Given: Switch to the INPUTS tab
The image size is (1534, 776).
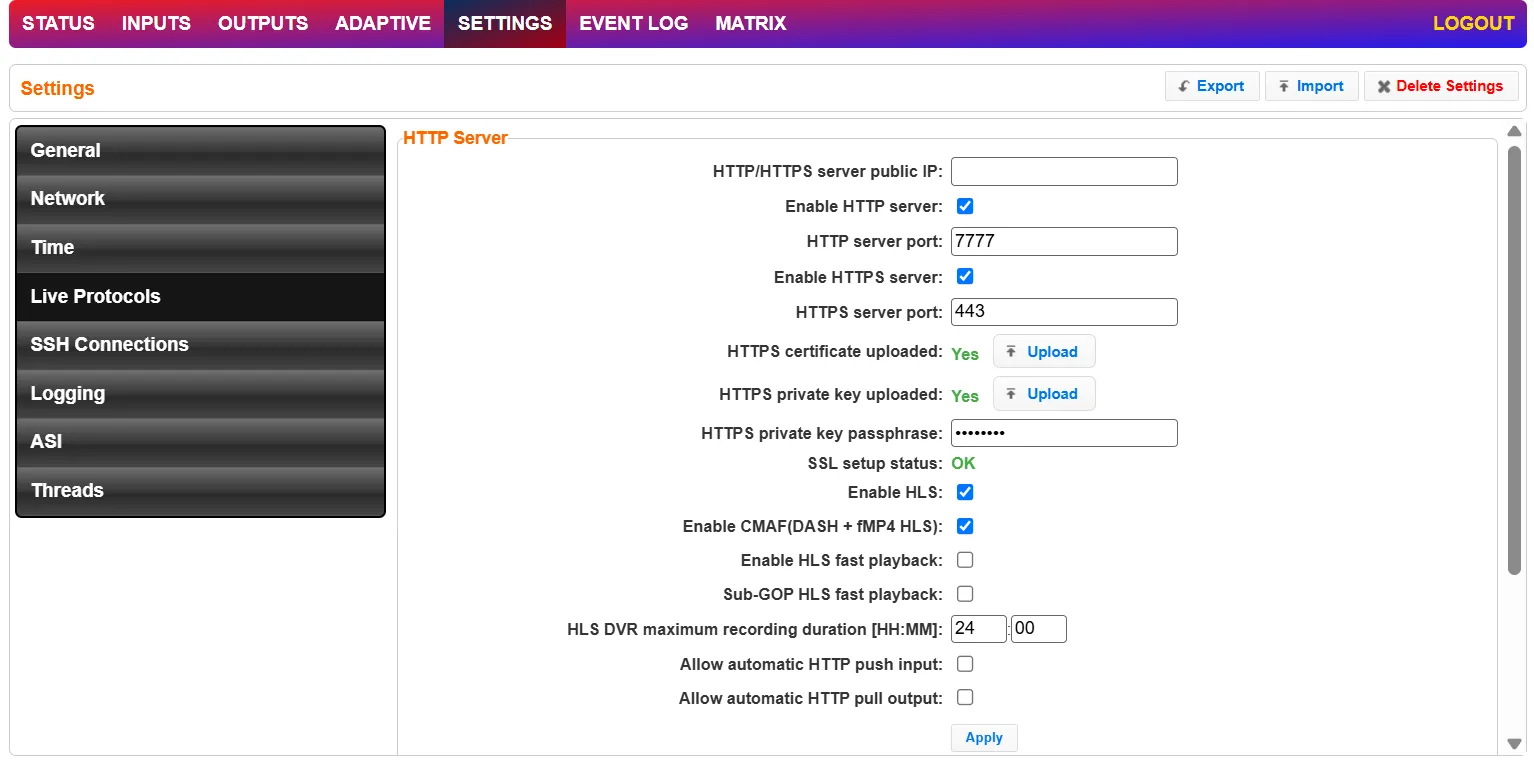Looking at the screenshot, I should click(156, 23).
